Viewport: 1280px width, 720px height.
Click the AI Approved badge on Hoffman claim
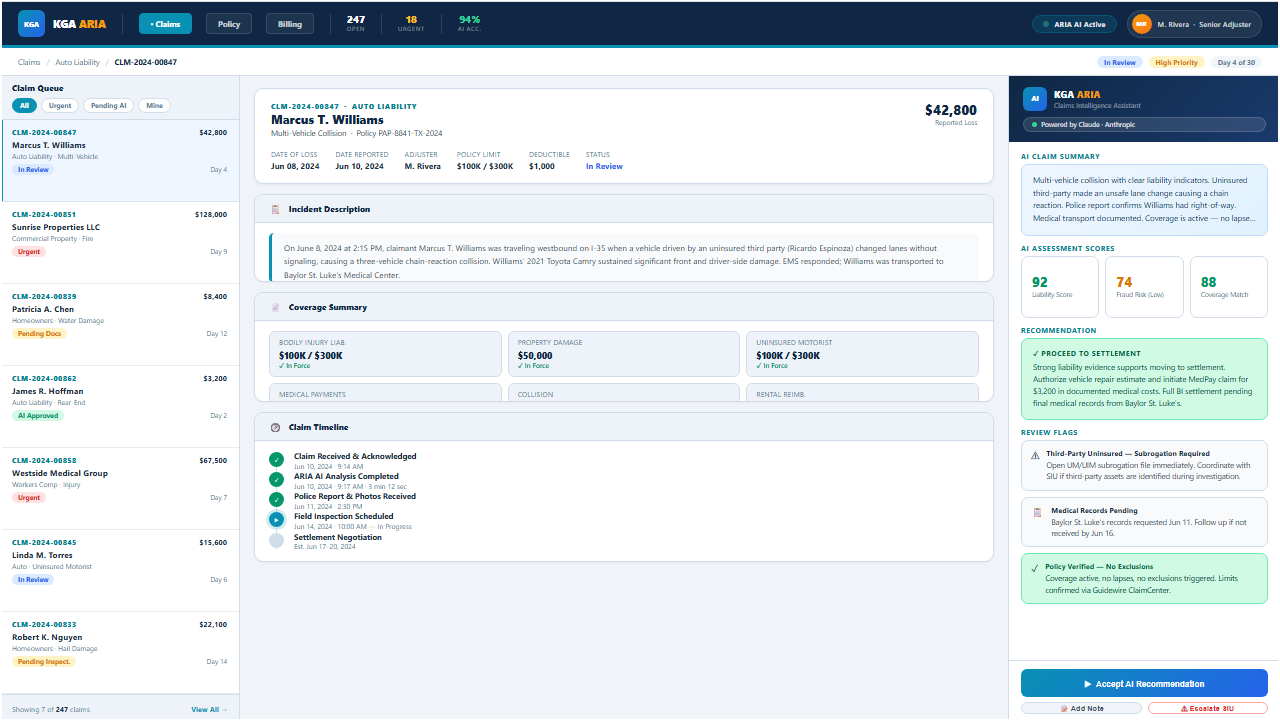pos(39,416)
